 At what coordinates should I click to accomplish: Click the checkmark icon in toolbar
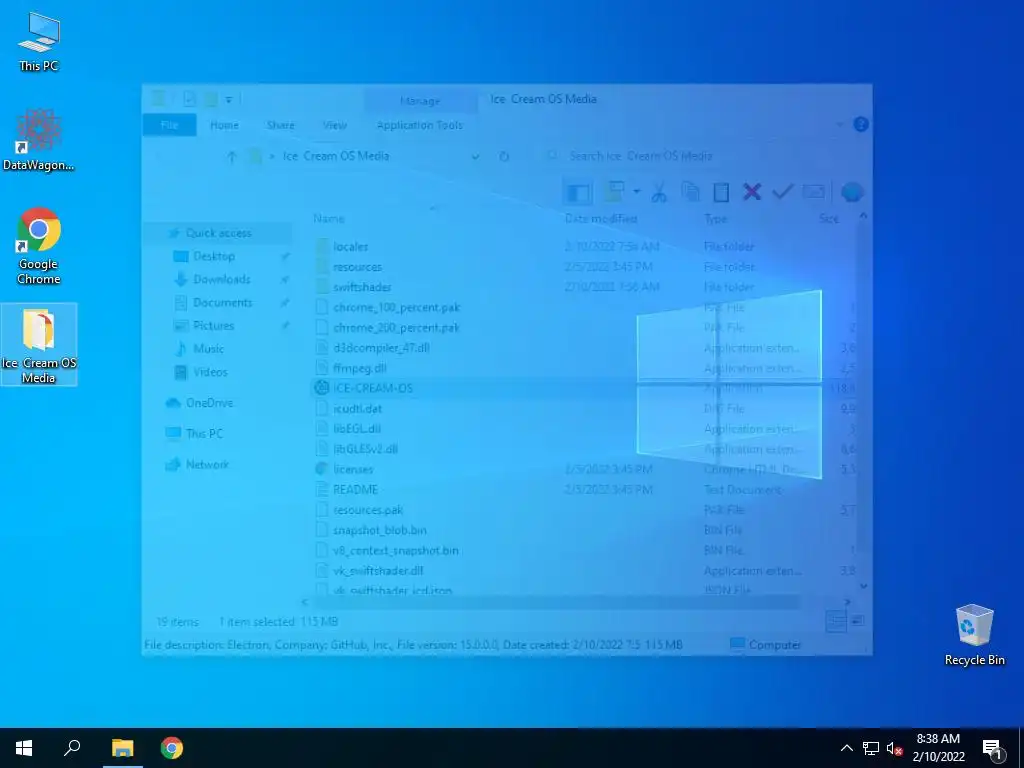(782, 192)
